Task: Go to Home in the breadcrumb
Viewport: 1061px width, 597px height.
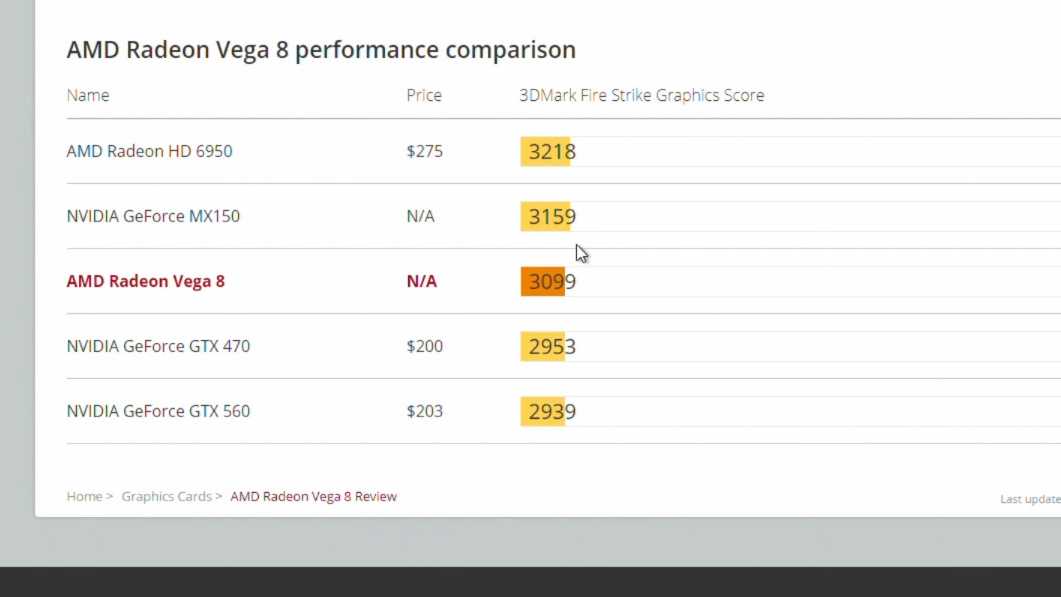Action: point(84,496)
